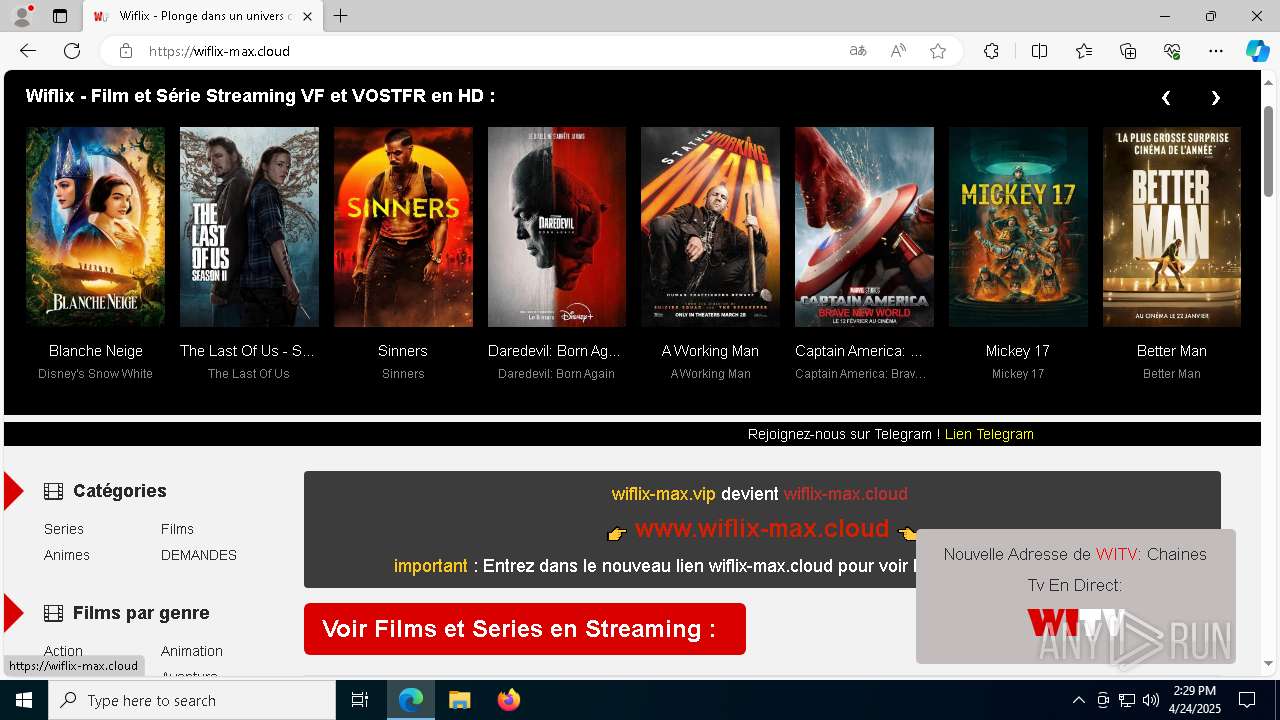Image resolution: width=1280 pixels, height=720 pixels.
Task: Advance carousel with the next arrow
Action: pyautogui.click(x=1216, y=98)
